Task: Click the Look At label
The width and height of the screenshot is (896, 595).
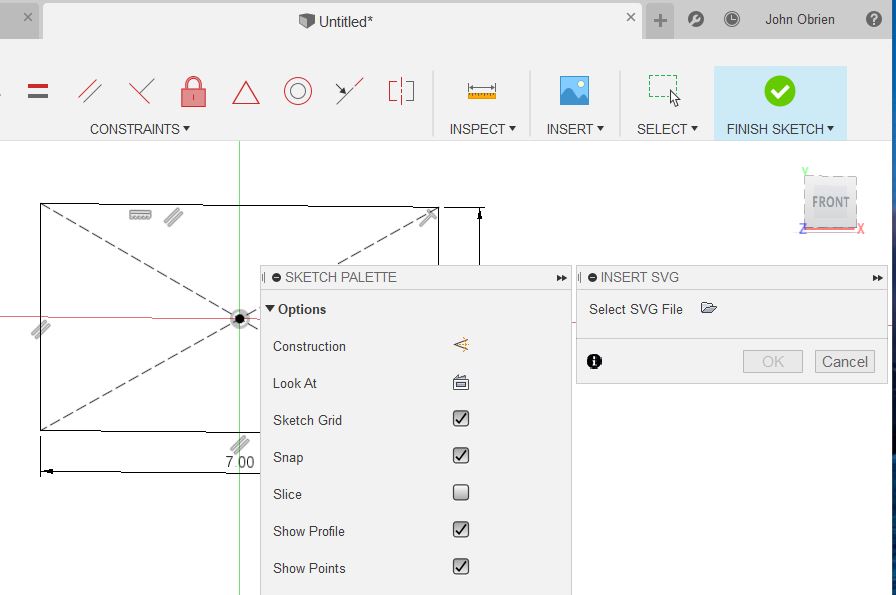Action: pos(295,384)
